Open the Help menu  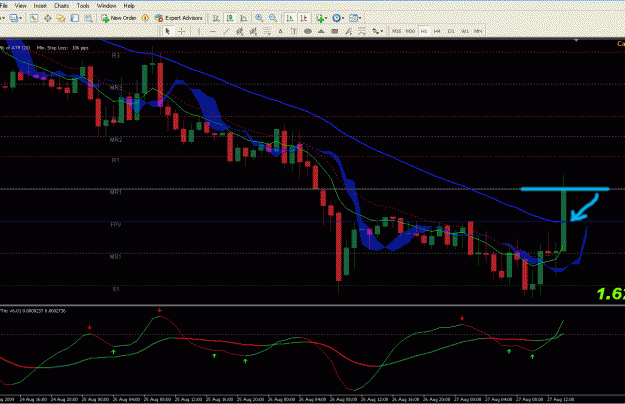(129, 6)
